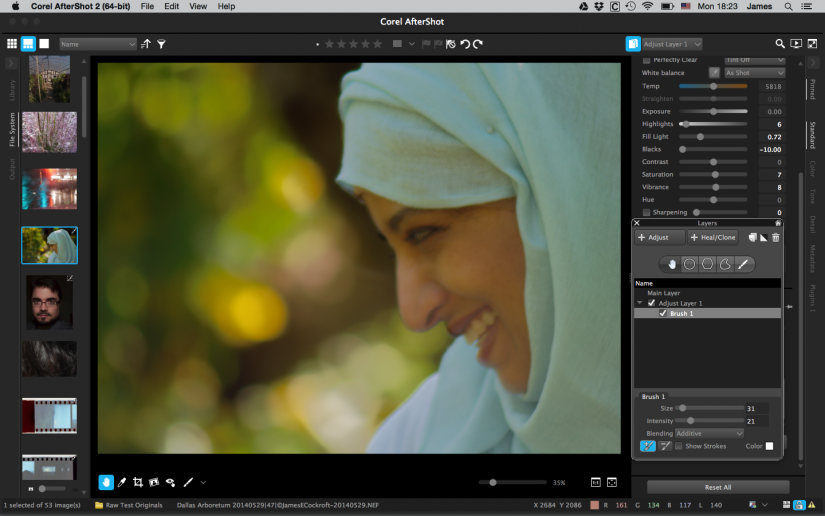Rotate the image counter-clockwise
Image resolution: width=825 pixels, height=516 pixels.
tap(465, 44)
